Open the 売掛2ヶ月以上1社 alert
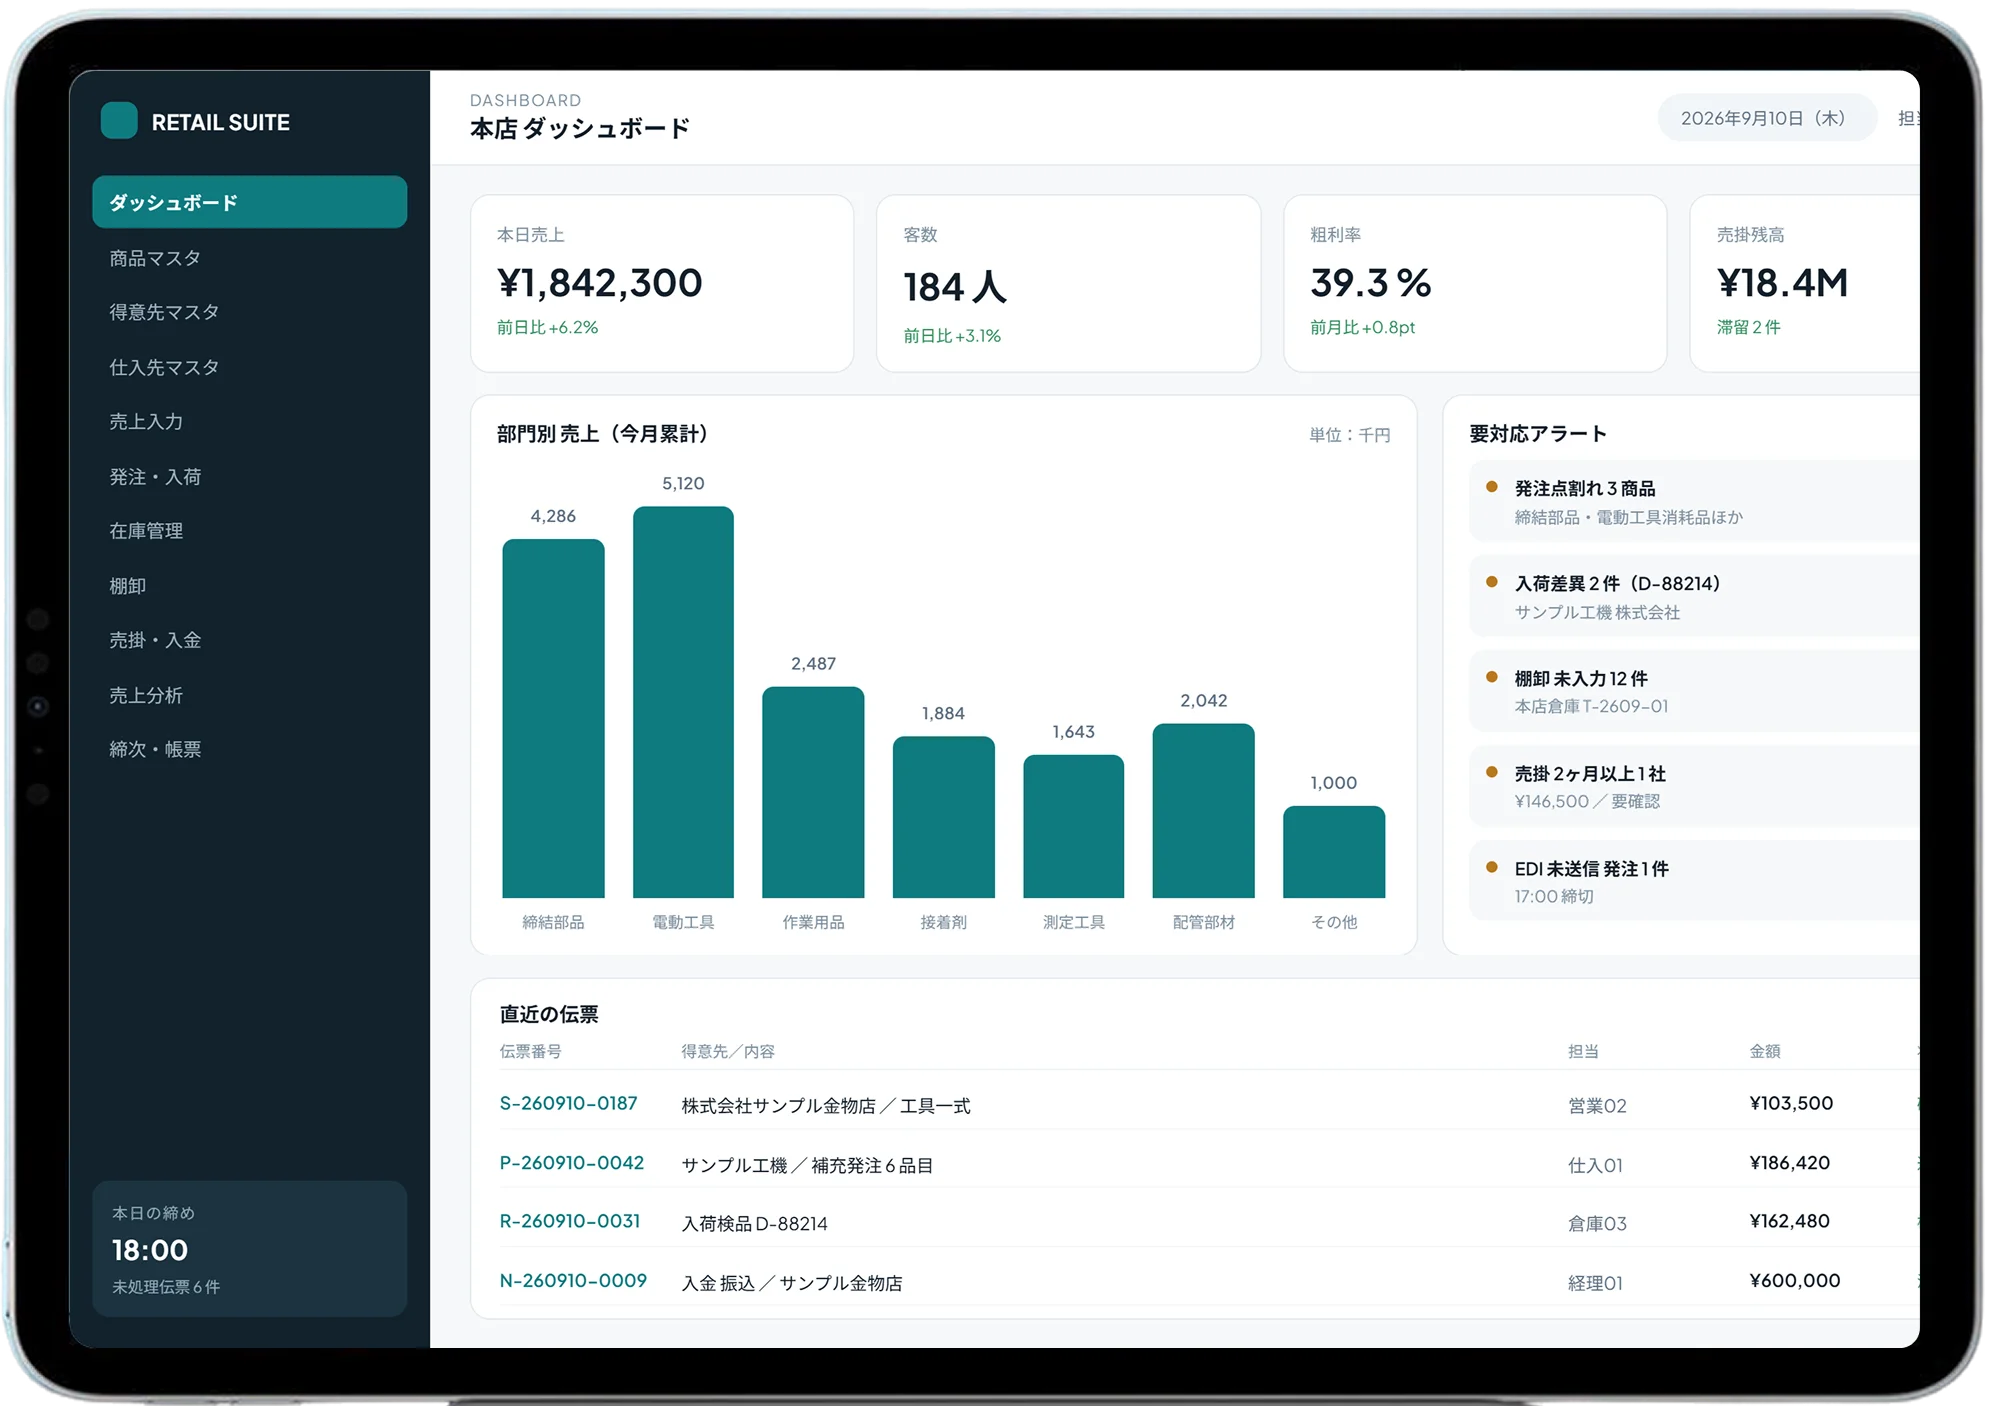This screenshot has height=1407, width=1992. click(x=1694, y=786)
